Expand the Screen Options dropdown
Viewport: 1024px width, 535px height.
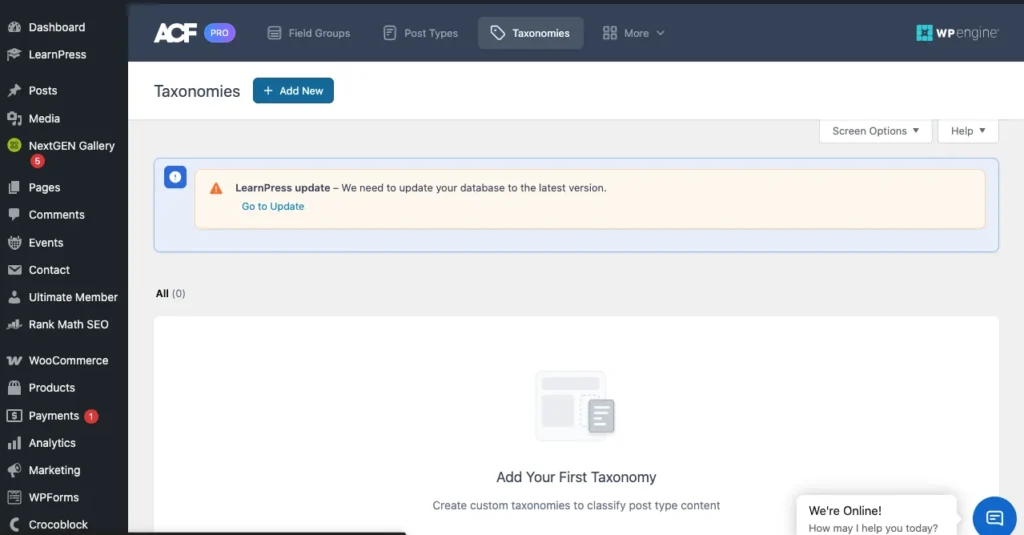point(875,131)
